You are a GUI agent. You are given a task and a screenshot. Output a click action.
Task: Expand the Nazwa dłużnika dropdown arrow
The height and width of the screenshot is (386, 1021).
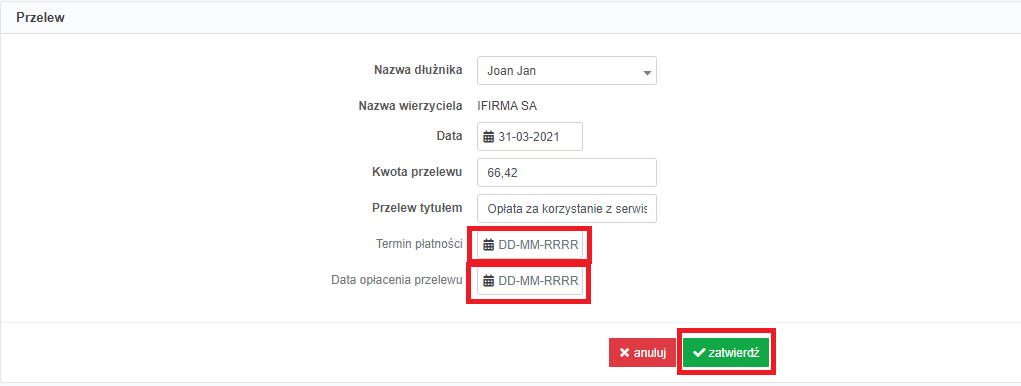point(647,73)
